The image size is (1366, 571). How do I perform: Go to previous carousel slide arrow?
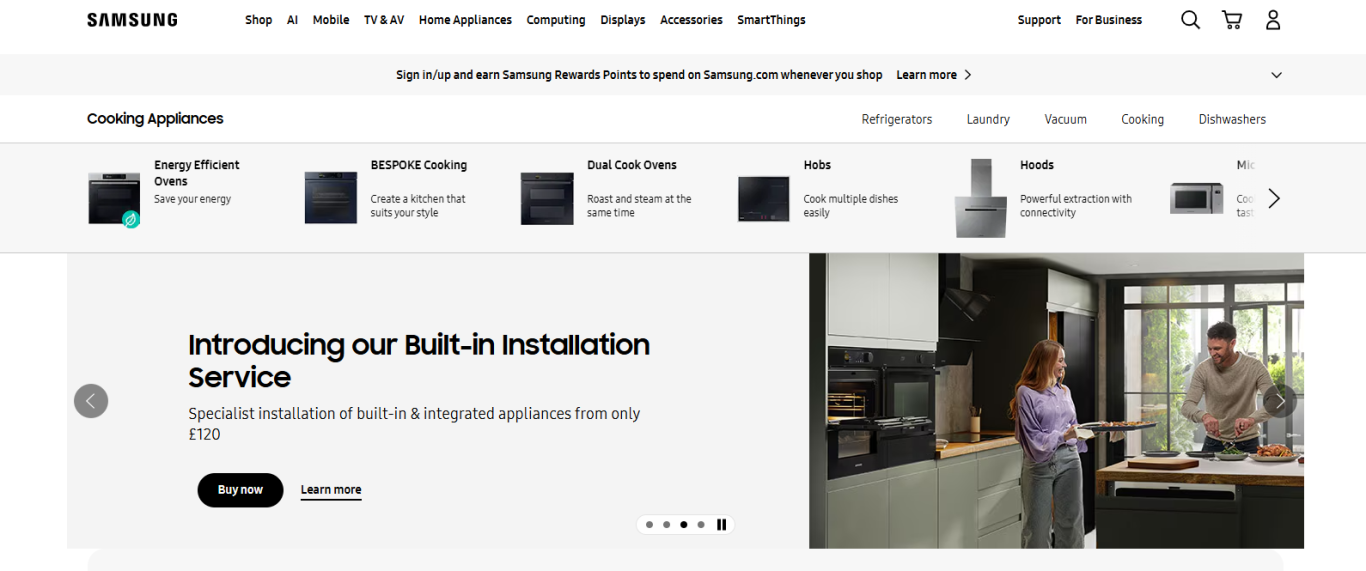click(91, 401)
